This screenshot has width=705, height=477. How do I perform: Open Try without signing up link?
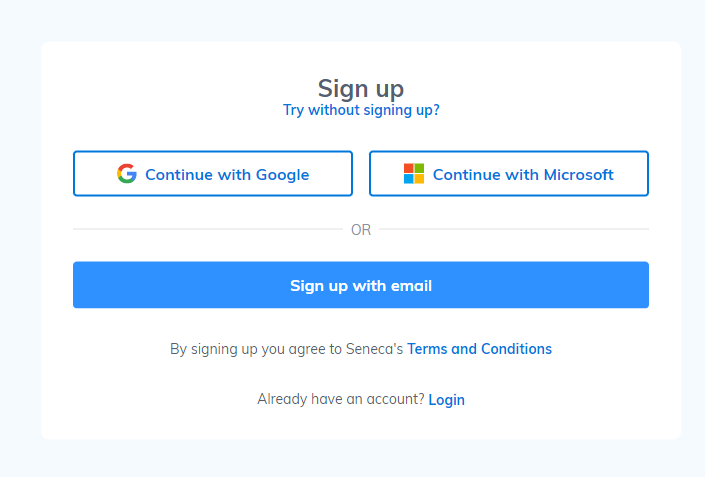pos(361,110)
